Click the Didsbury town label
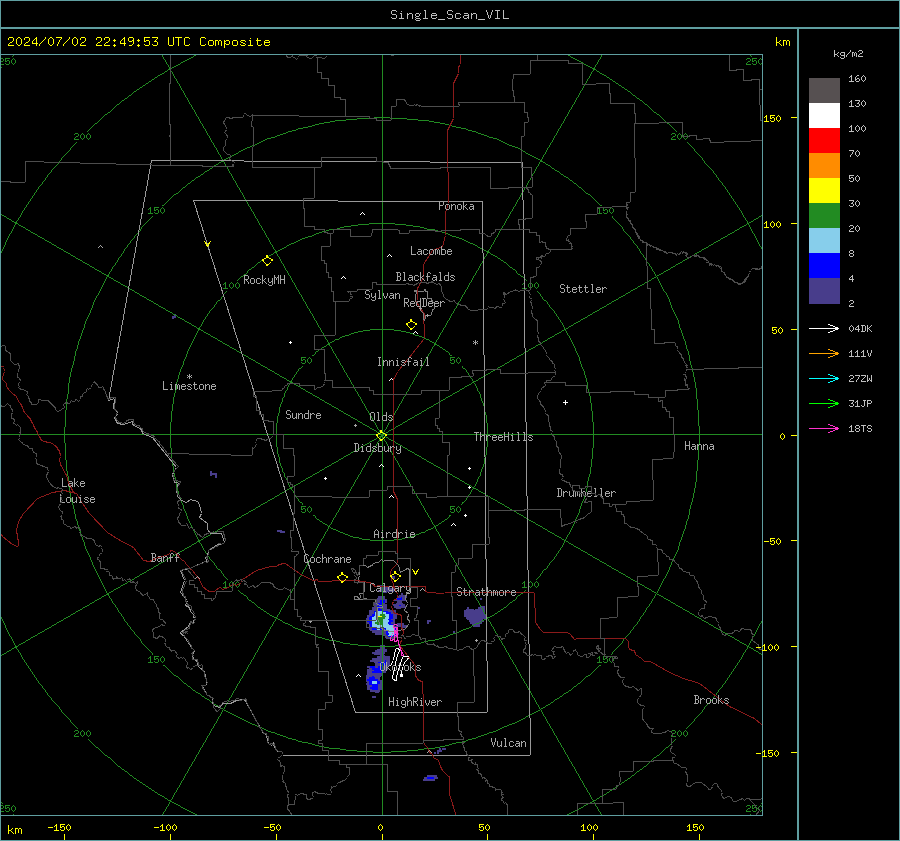The height and width of the screenshot is (841, 900). pyautogui.click(x=377, y=448)
